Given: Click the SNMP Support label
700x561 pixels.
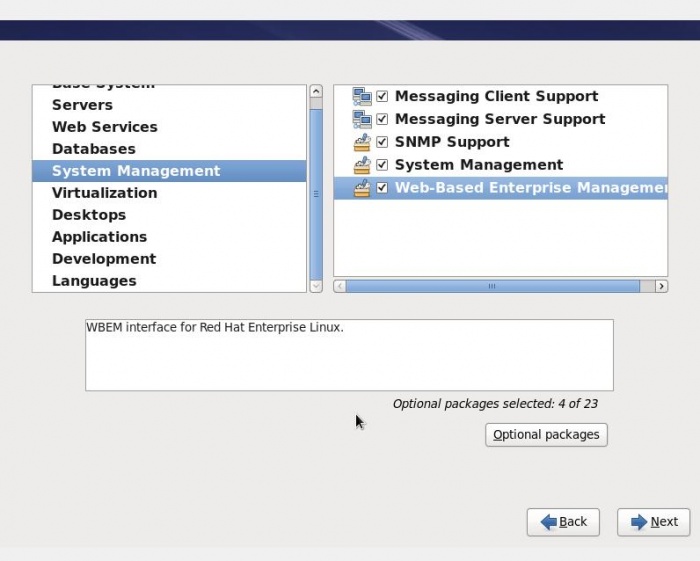Looking at the screenshot, I should point(452,142).
